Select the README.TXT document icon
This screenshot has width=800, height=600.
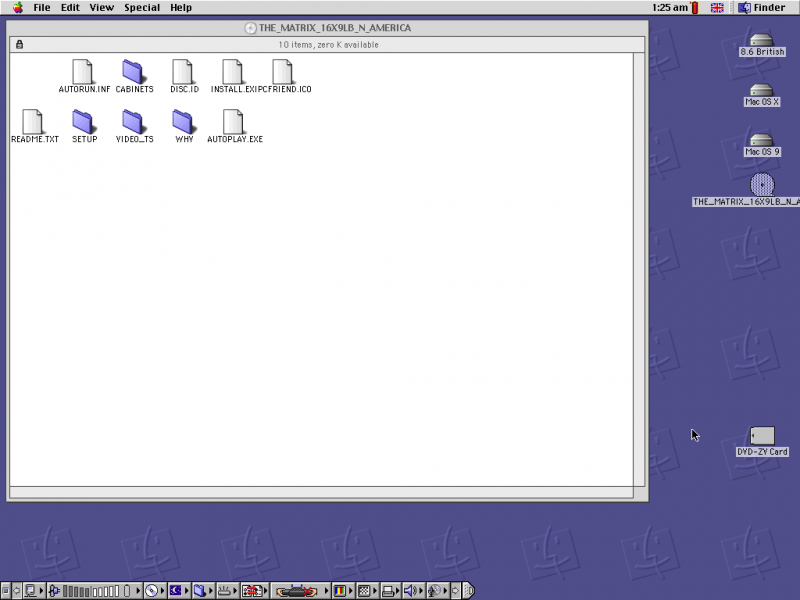click(x=33, y=121)
